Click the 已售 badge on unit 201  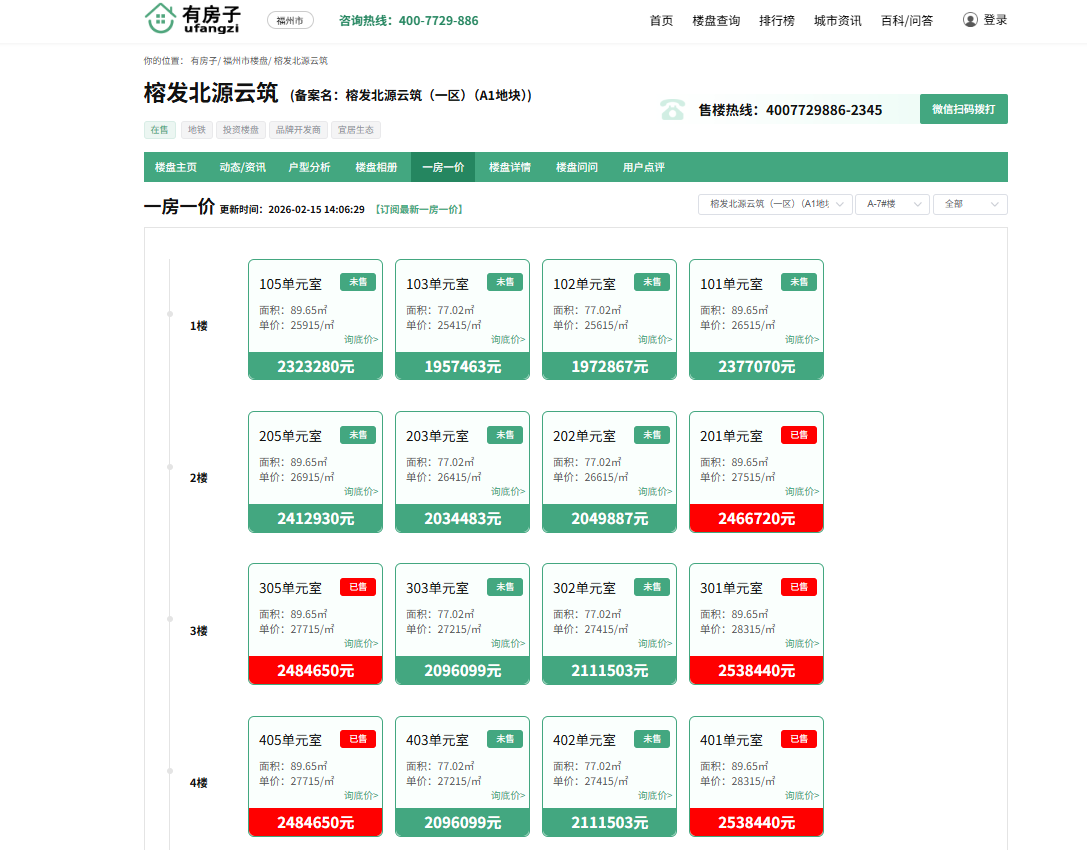[798, 435]
